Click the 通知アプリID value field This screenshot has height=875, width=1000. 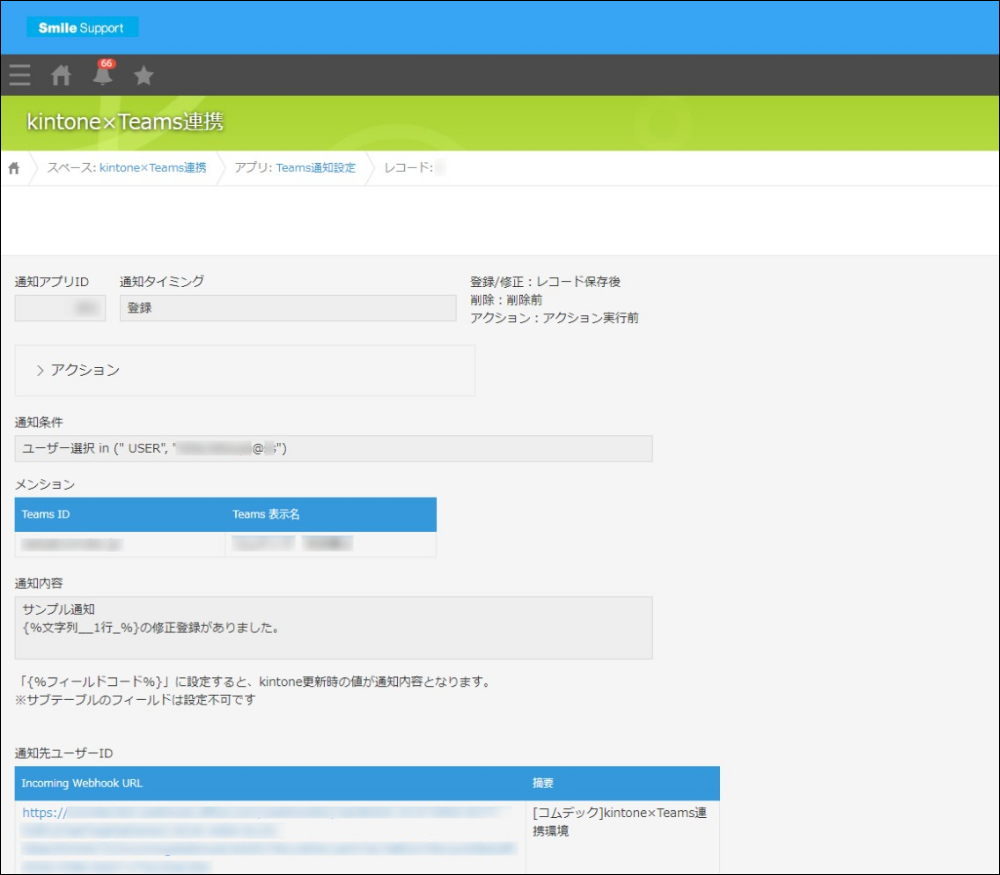pos(60,308)
